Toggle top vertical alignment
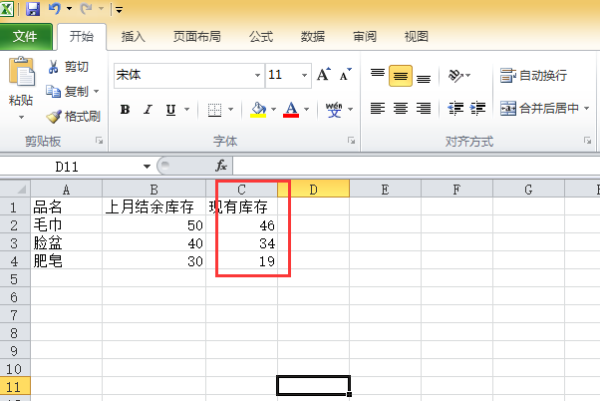 (x=378, y=75)
